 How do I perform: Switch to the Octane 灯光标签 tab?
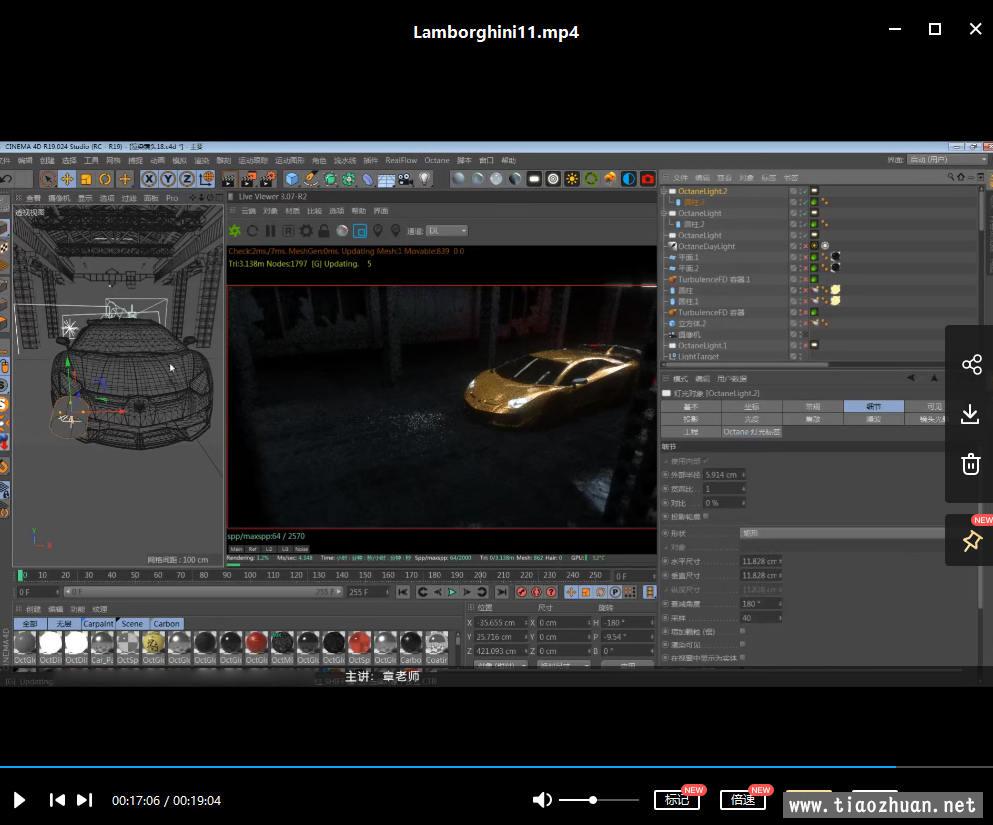[x=752, y=432]
